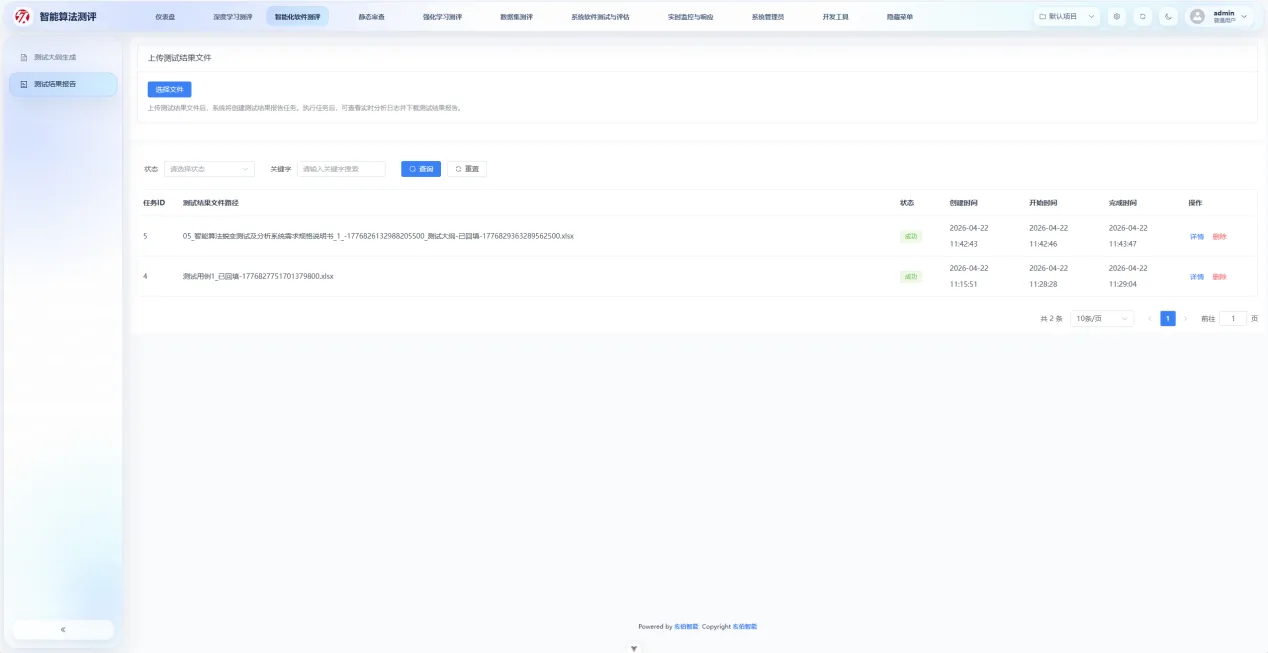Screen dimensions: 1268x653
Task: Open 实时监控与响应 navigation tab
Action: (x=691, y=17)
